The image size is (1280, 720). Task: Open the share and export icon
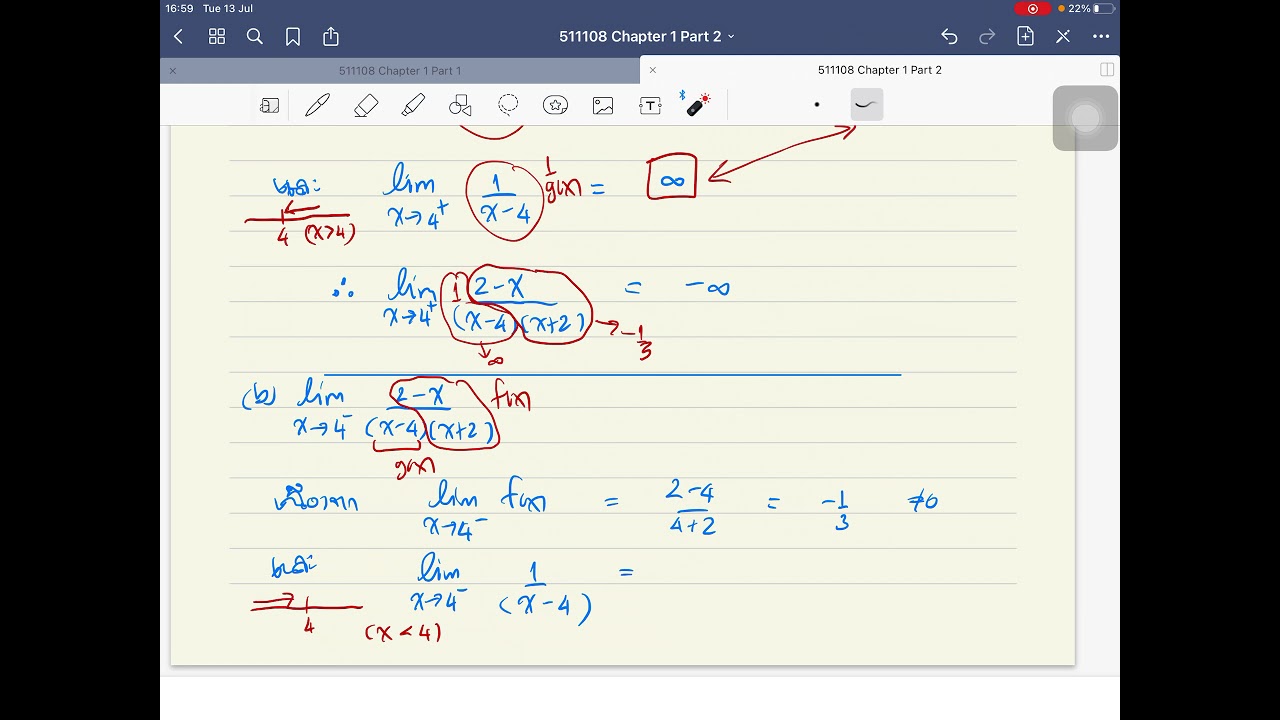tap(331, 37)
